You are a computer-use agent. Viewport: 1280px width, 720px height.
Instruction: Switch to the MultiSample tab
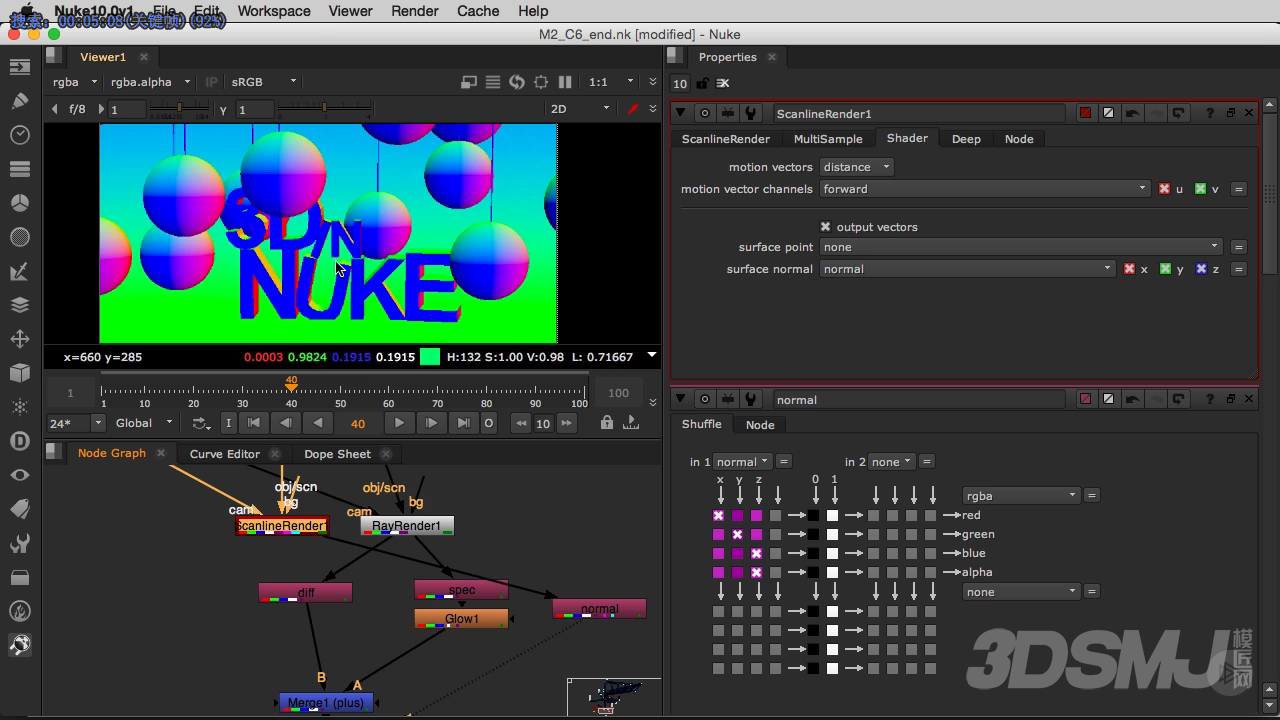point(827,139)
